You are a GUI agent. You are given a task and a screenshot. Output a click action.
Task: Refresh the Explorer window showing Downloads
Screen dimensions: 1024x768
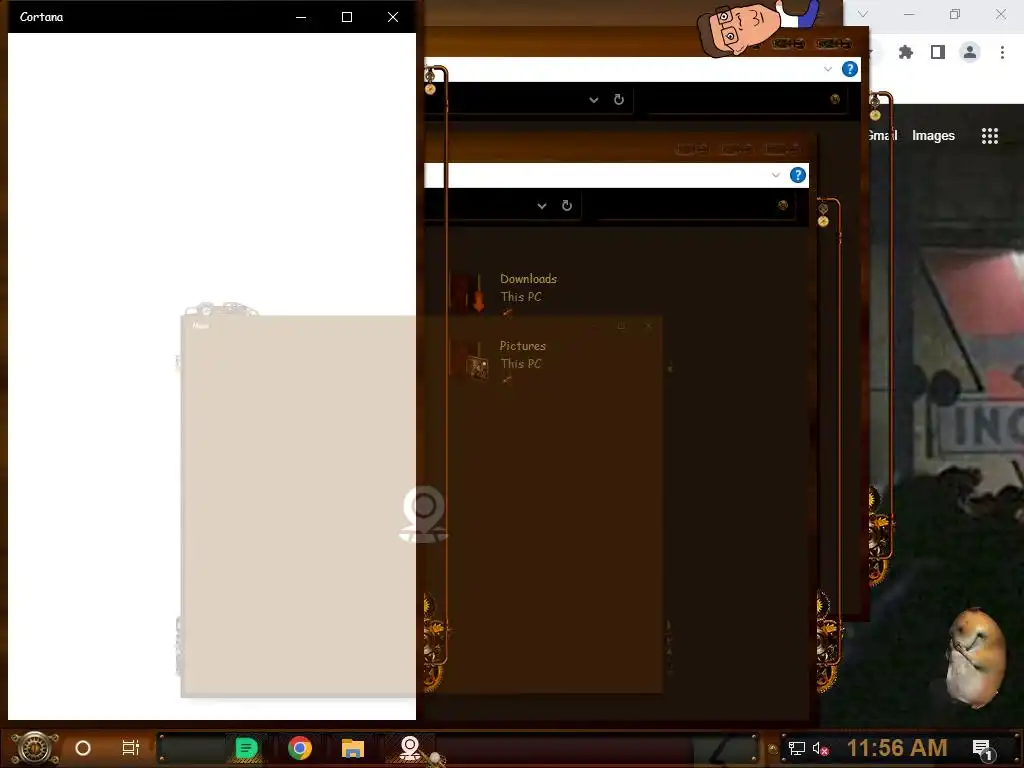(x=567, y=206)
